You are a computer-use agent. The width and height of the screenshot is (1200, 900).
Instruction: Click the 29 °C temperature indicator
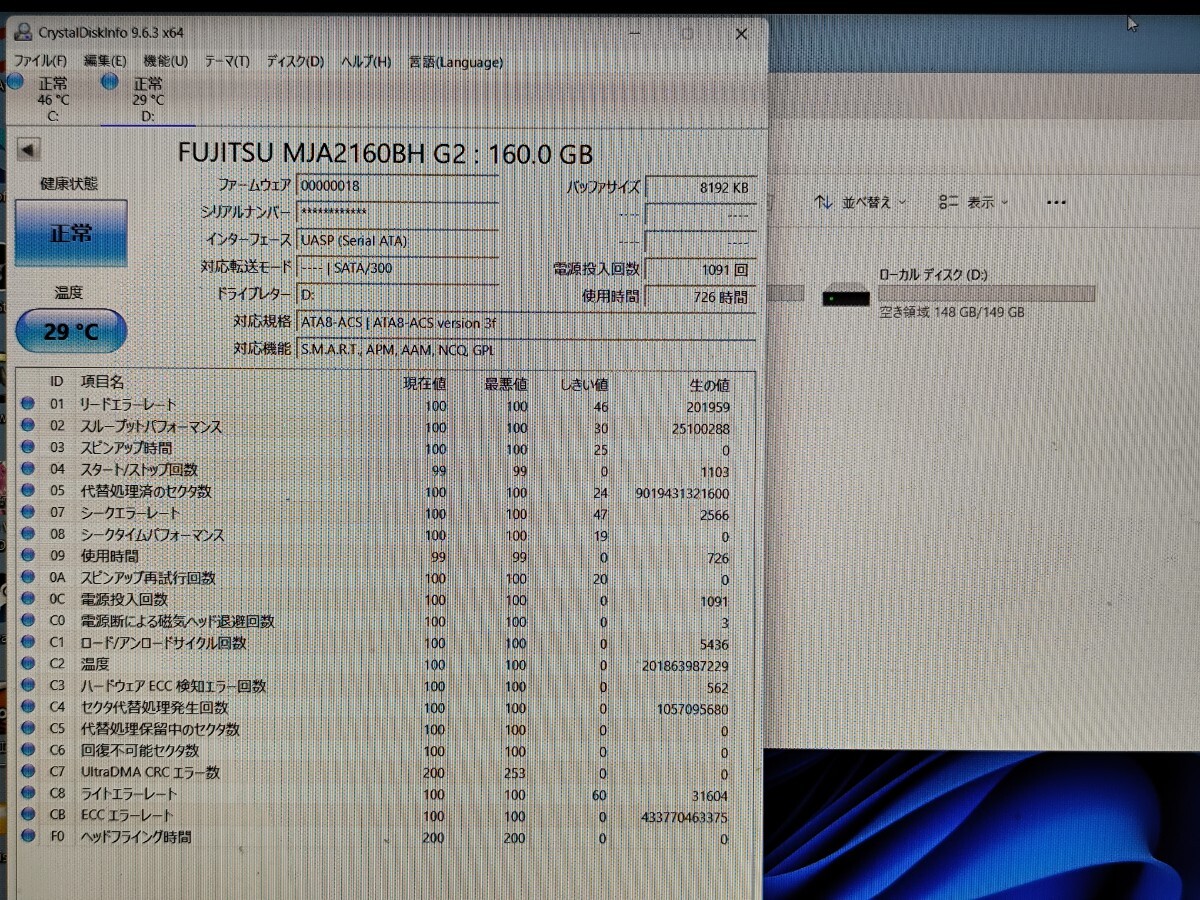[x=71, y=331]
